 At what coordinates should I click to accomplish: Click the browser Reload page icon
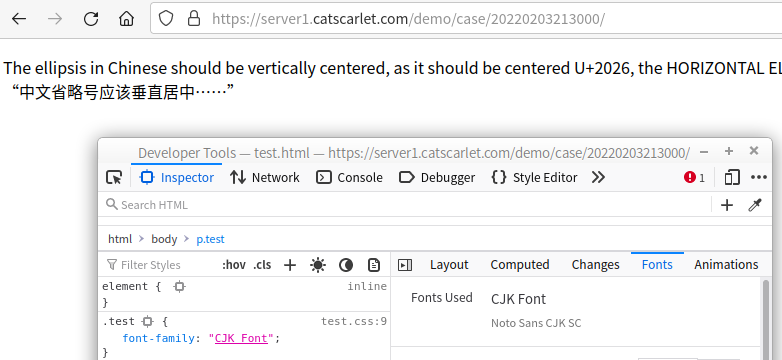91,19
